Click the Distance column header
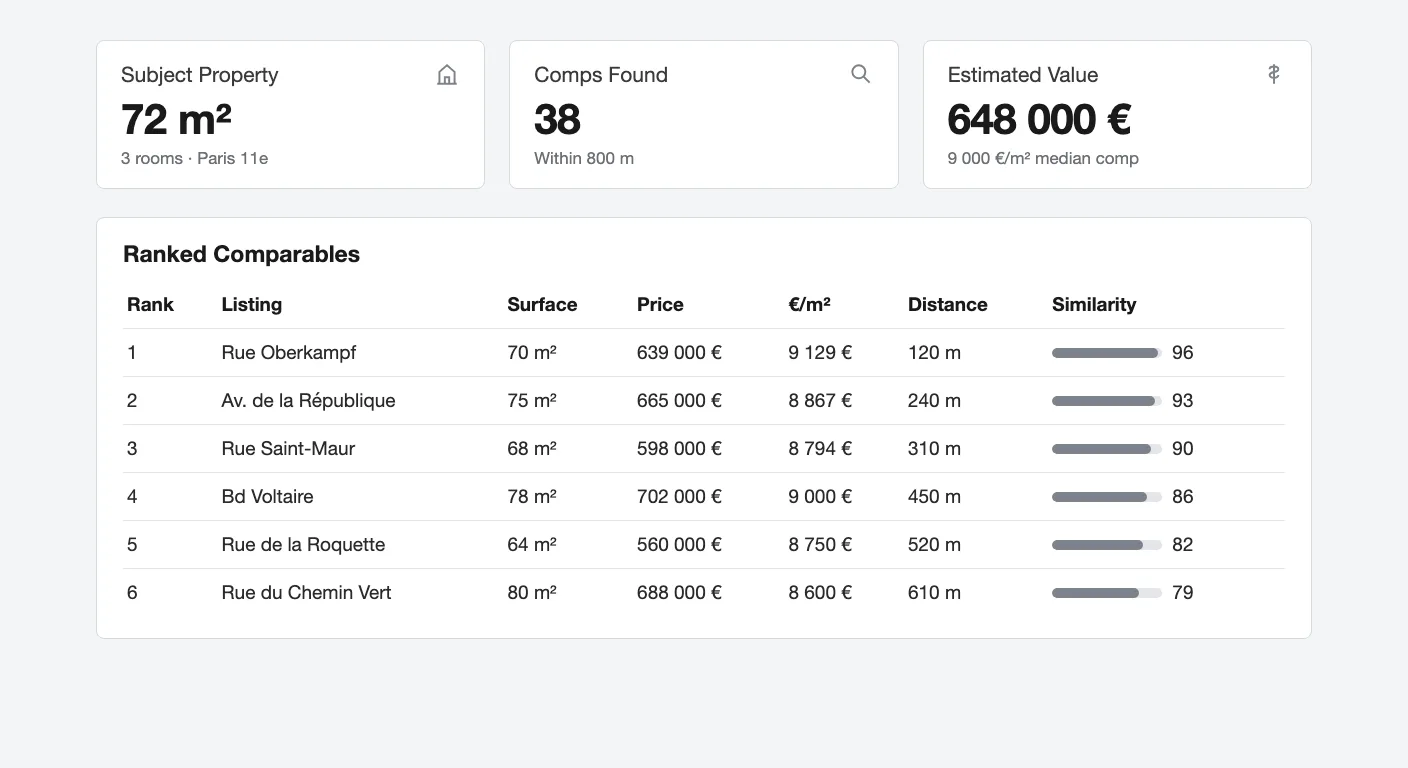1408x768 pixels. coord(947,305)
